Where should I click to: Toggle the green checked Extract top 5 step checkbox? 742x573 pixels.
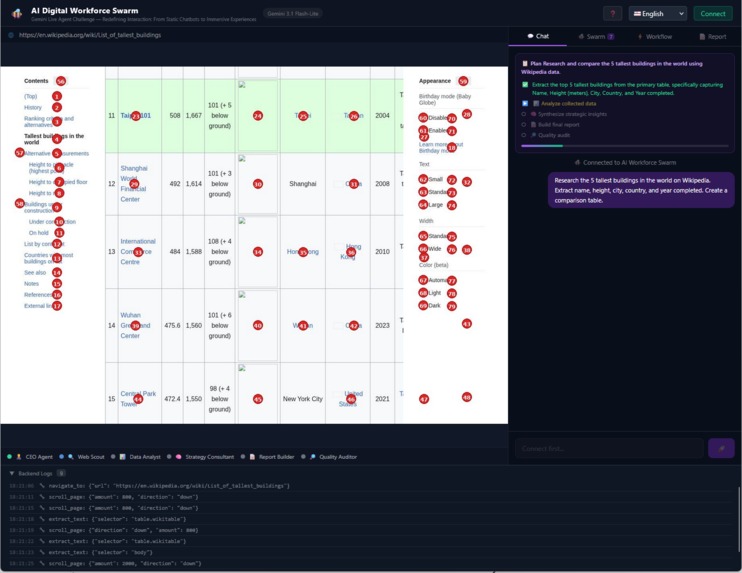click(x=525, y=85)
